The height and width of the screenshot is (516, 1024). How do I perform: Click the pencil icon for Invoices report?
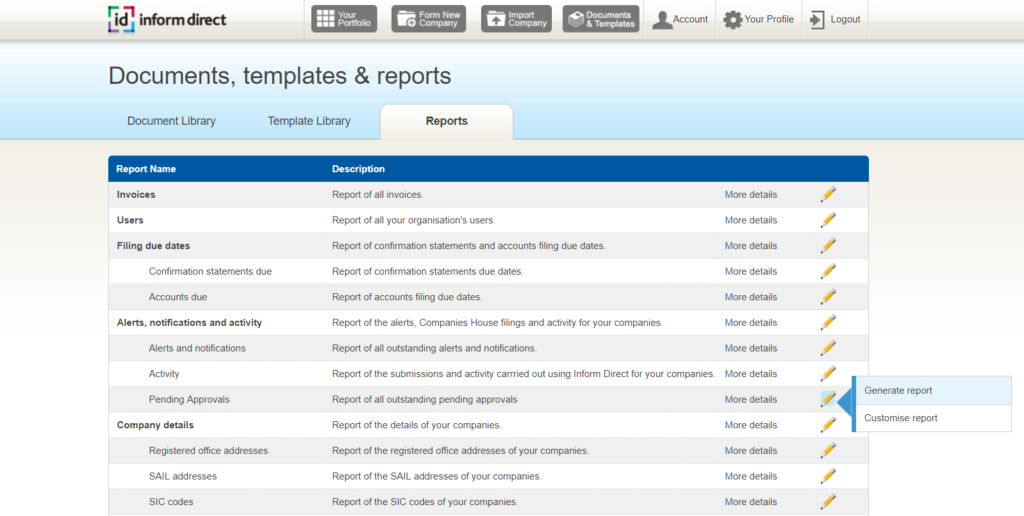(828, 194)
